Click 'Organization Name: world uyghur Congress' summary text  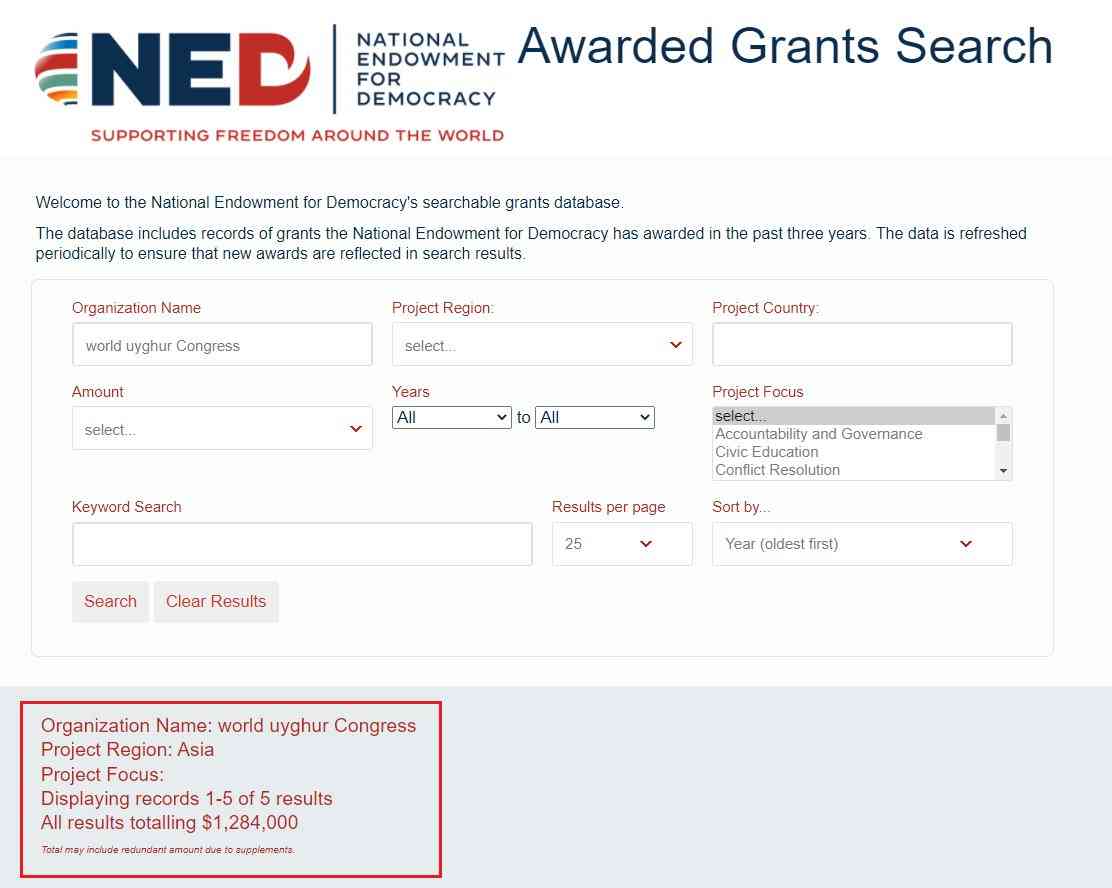(228, 726)
